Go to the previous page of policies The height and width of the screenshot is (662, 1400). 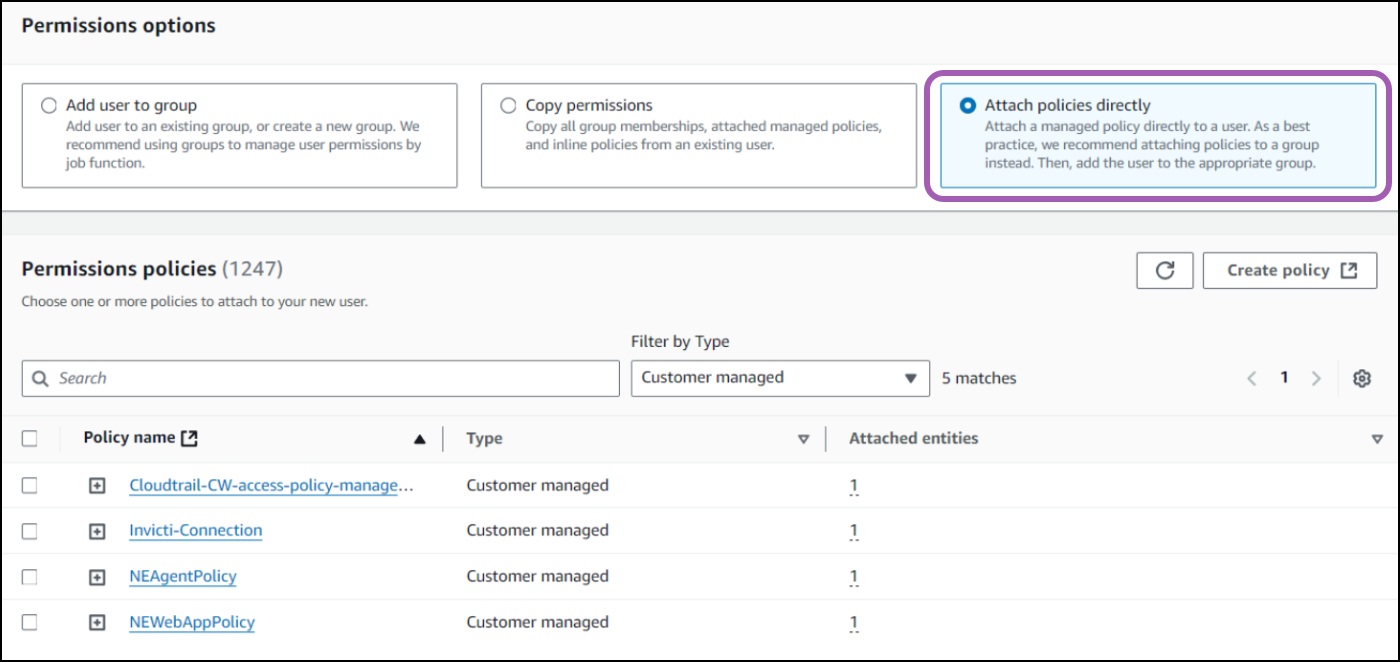[1252, 378]
